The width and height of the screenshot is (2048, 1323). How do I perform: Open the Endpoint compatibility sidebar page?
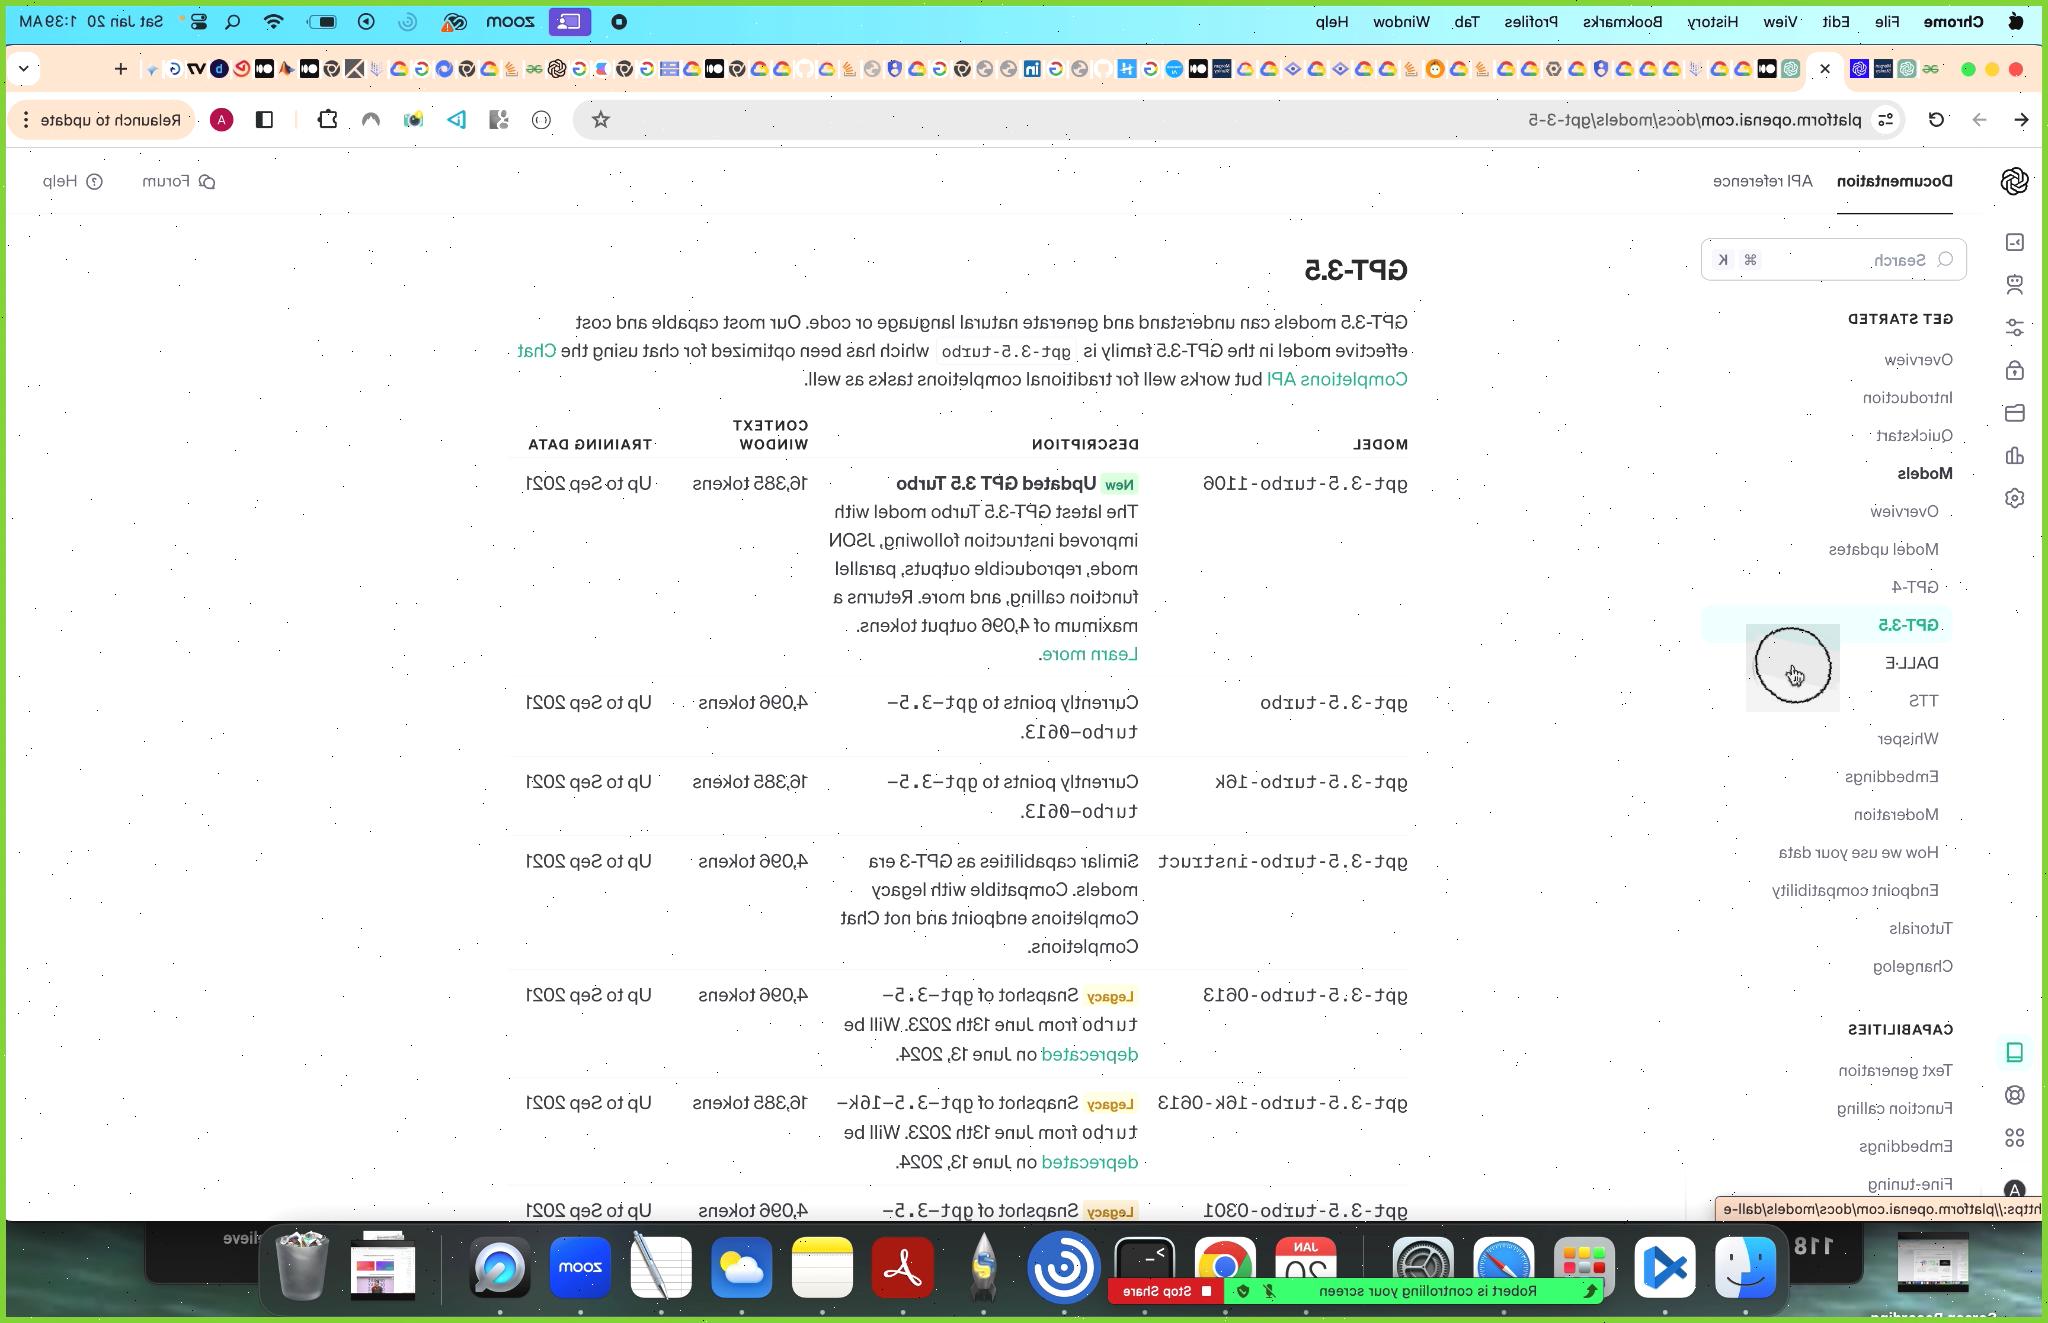pyautogui.click(x=1855, y=891)
